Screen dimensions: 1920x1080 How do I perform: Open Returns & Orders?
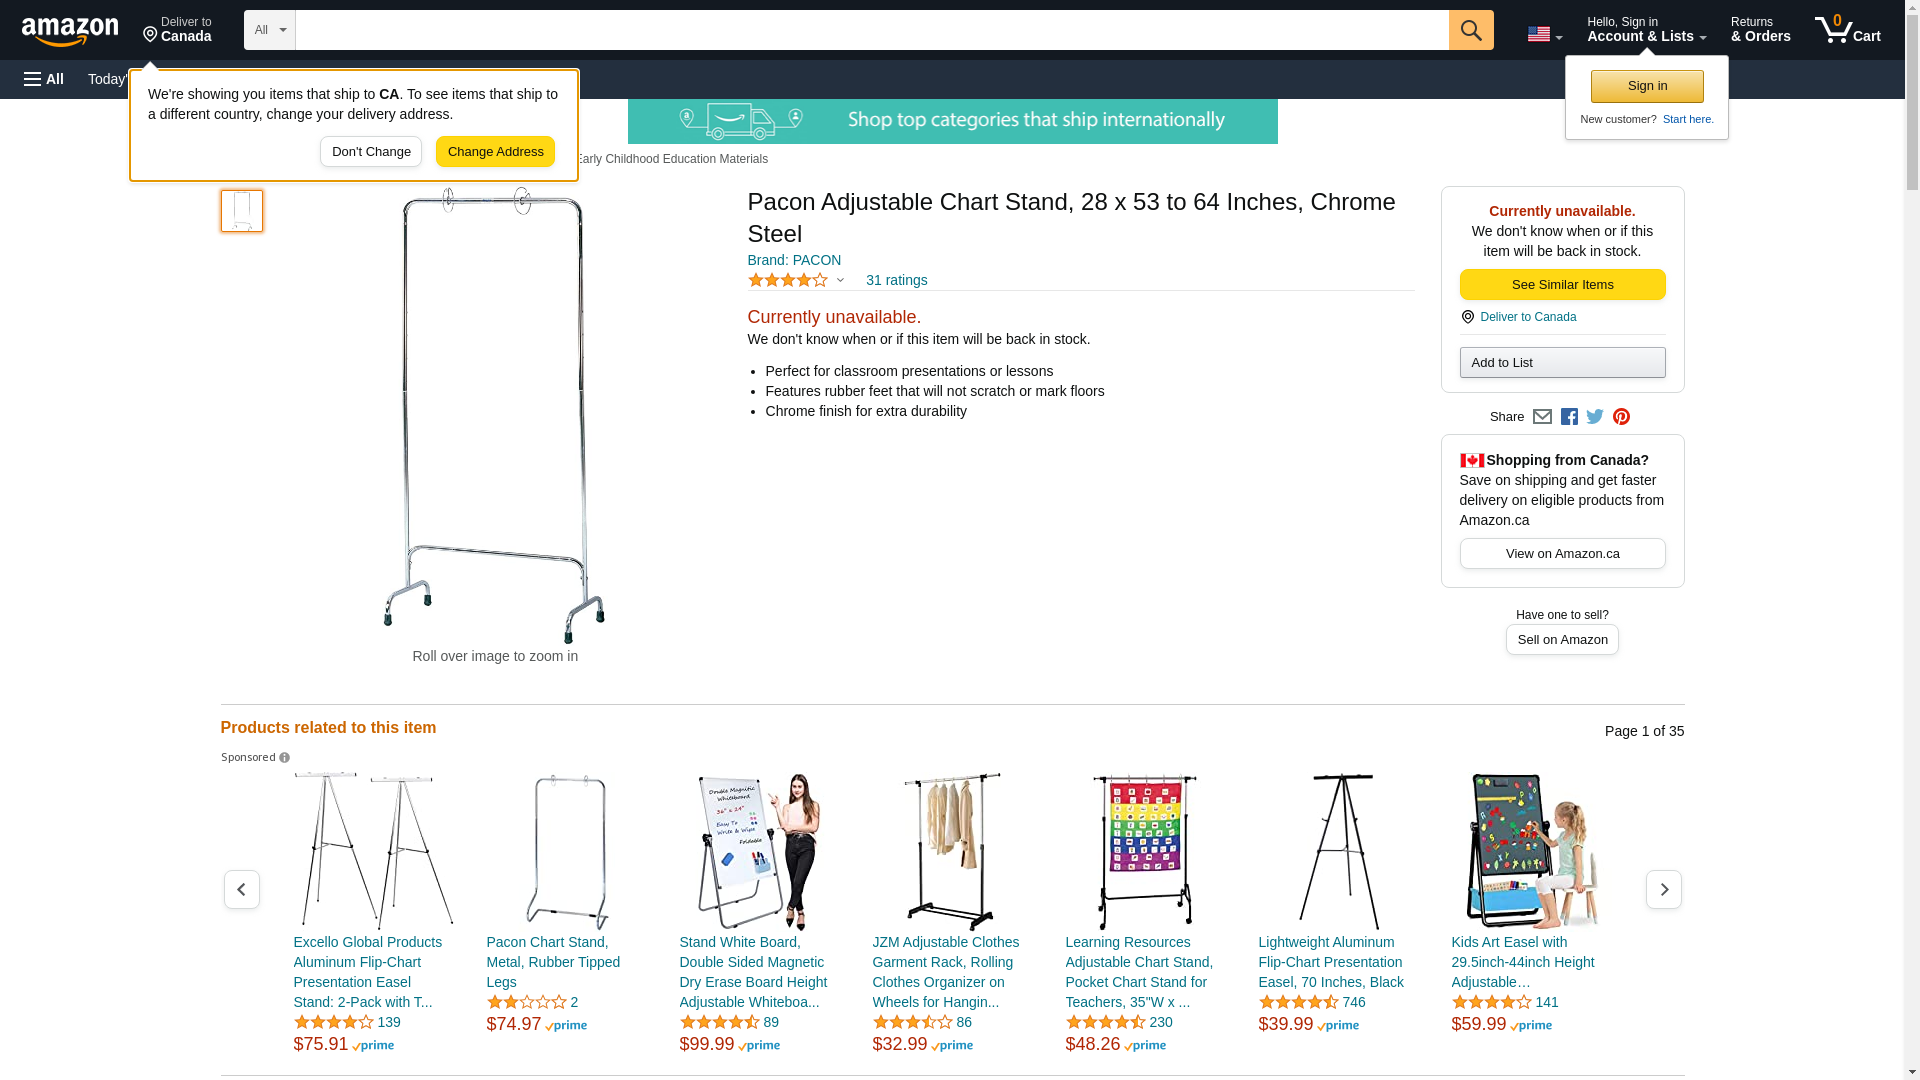1760,30
